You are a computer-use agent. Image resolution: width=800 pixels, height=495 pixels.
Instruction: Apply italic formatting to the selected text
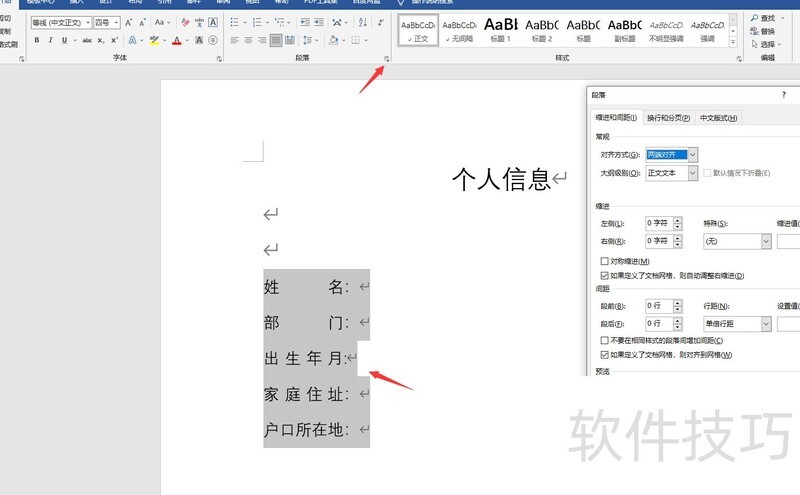click(x=50, y=40)
